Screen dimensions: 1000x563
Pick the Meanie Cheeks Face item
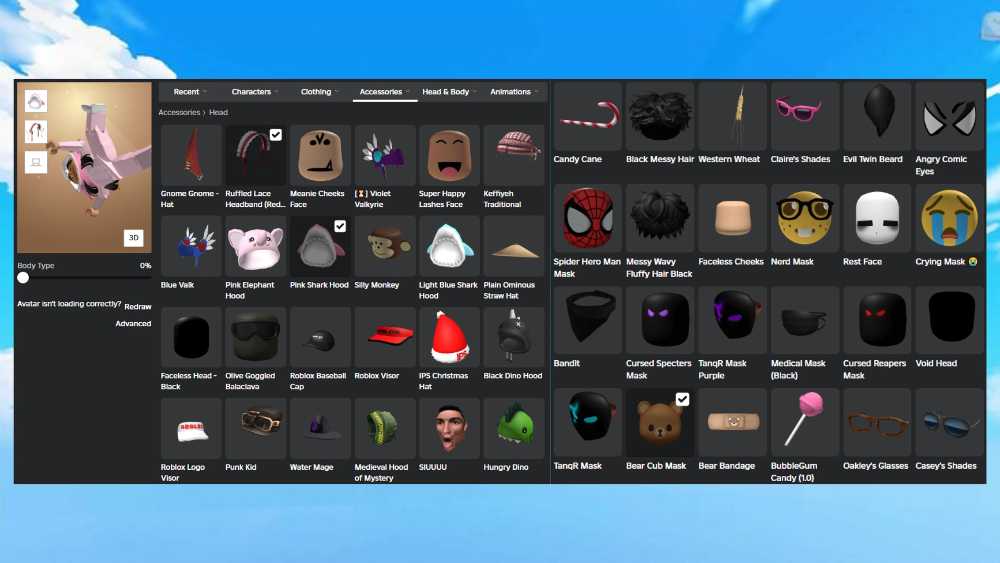(x=320, y=155)
